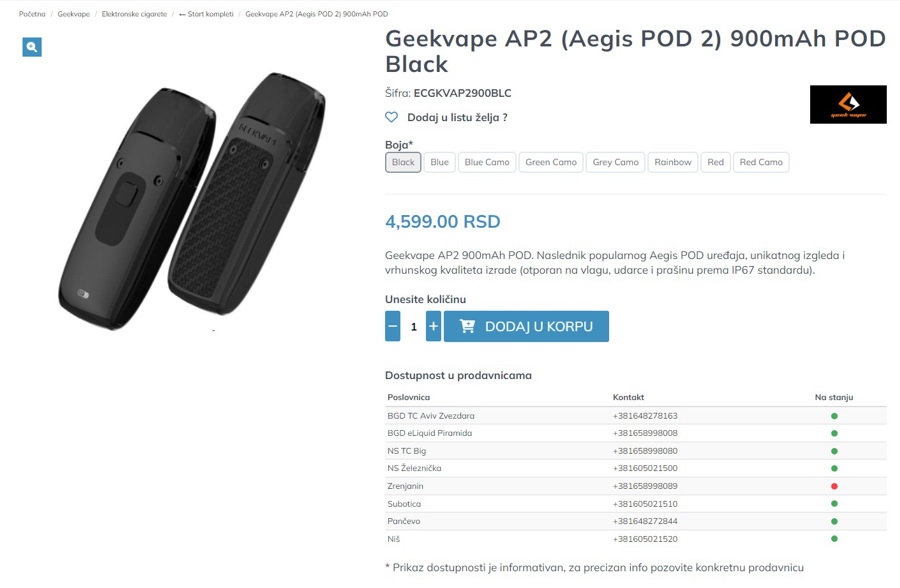The height and width of the screenshot is (588, 900).
Task: Select the Red color option
Action: (x=715, y=162)
